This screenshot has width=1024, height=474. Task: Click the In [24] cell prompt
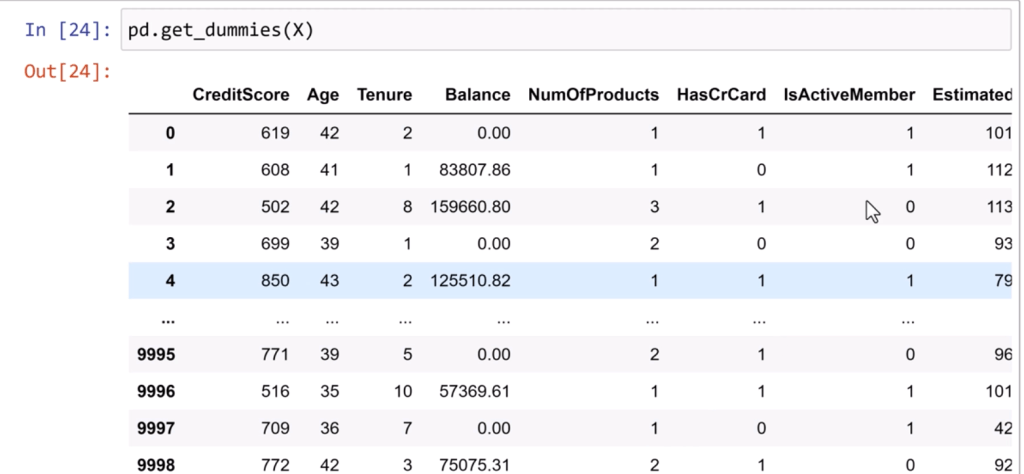68,30
